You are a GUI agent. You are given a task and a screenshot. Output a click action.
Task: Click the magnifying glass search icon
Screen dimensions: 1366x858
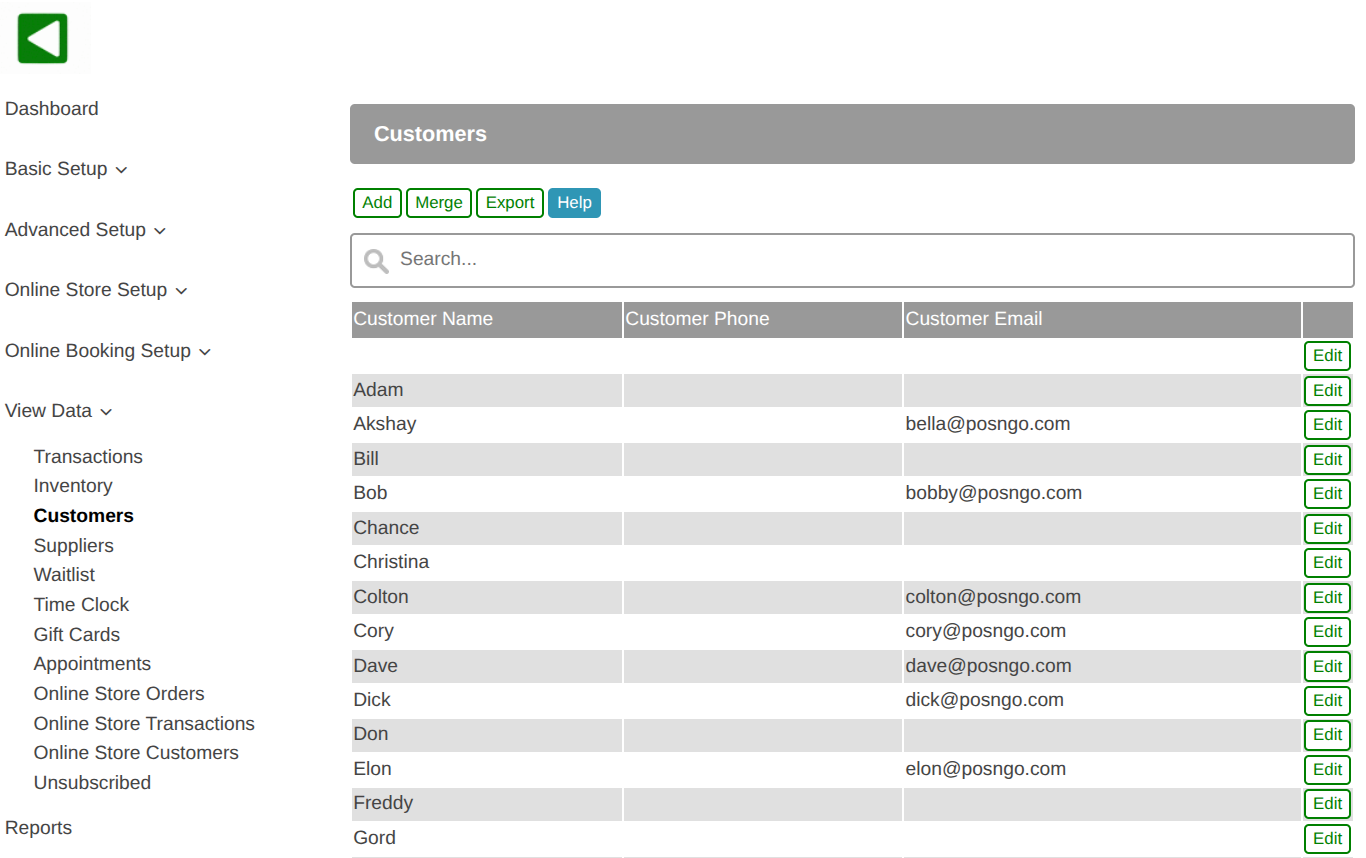pos(376,261)
